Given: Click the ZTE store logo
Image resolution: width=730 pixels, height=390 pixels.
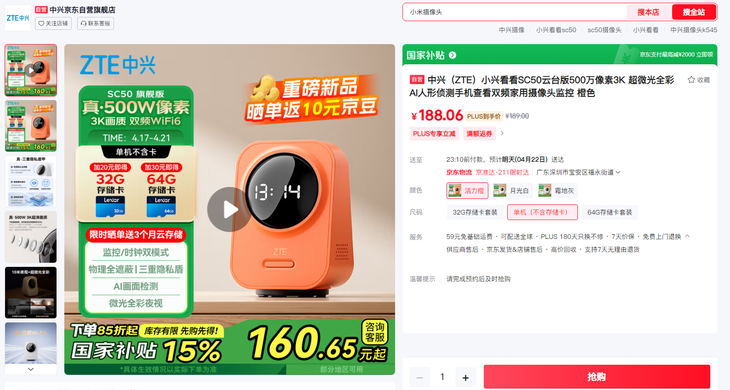Looking at the screenshot, I should coord(18,18).
